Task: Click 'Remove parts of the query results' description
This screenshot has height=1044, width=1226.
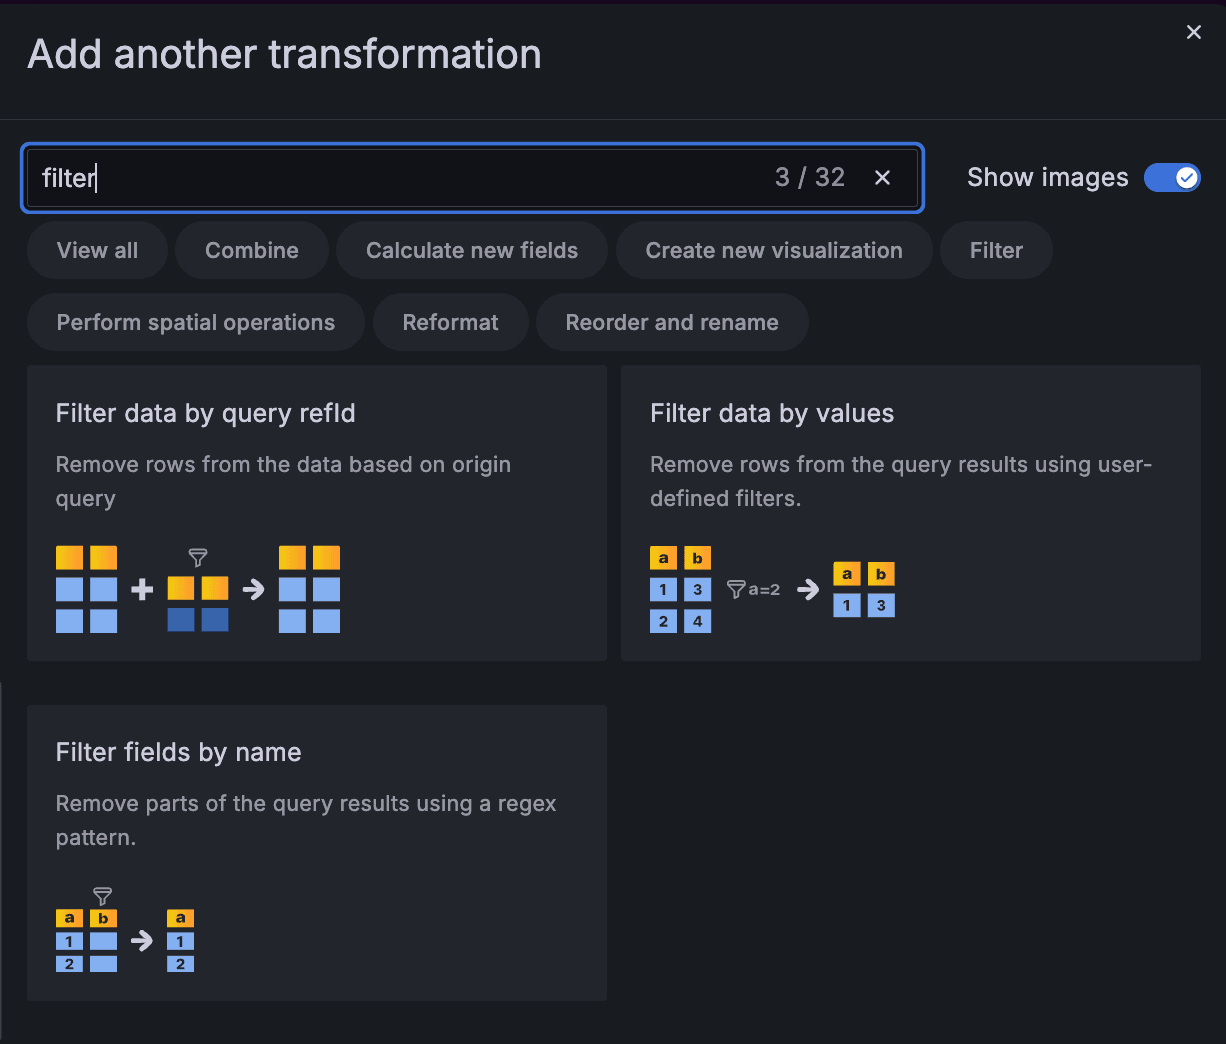Action: [306, 820]
